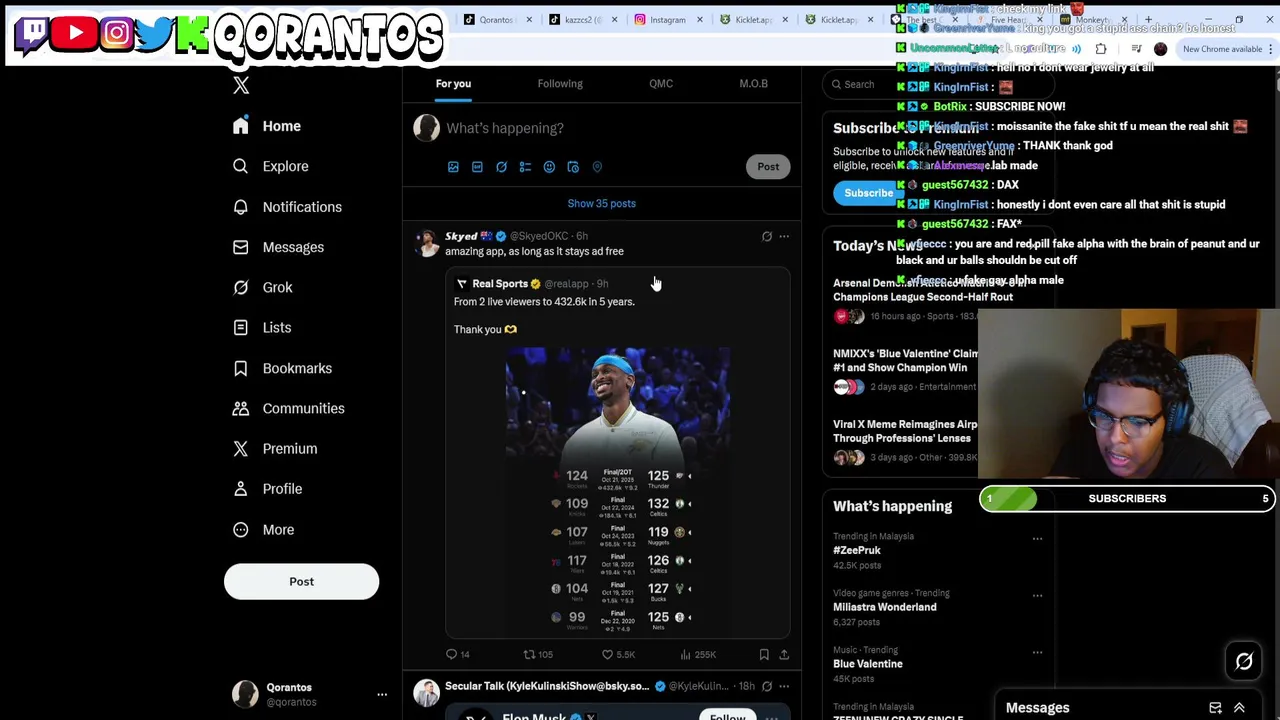Open Messages in the sidebar

tap(279, 247)
